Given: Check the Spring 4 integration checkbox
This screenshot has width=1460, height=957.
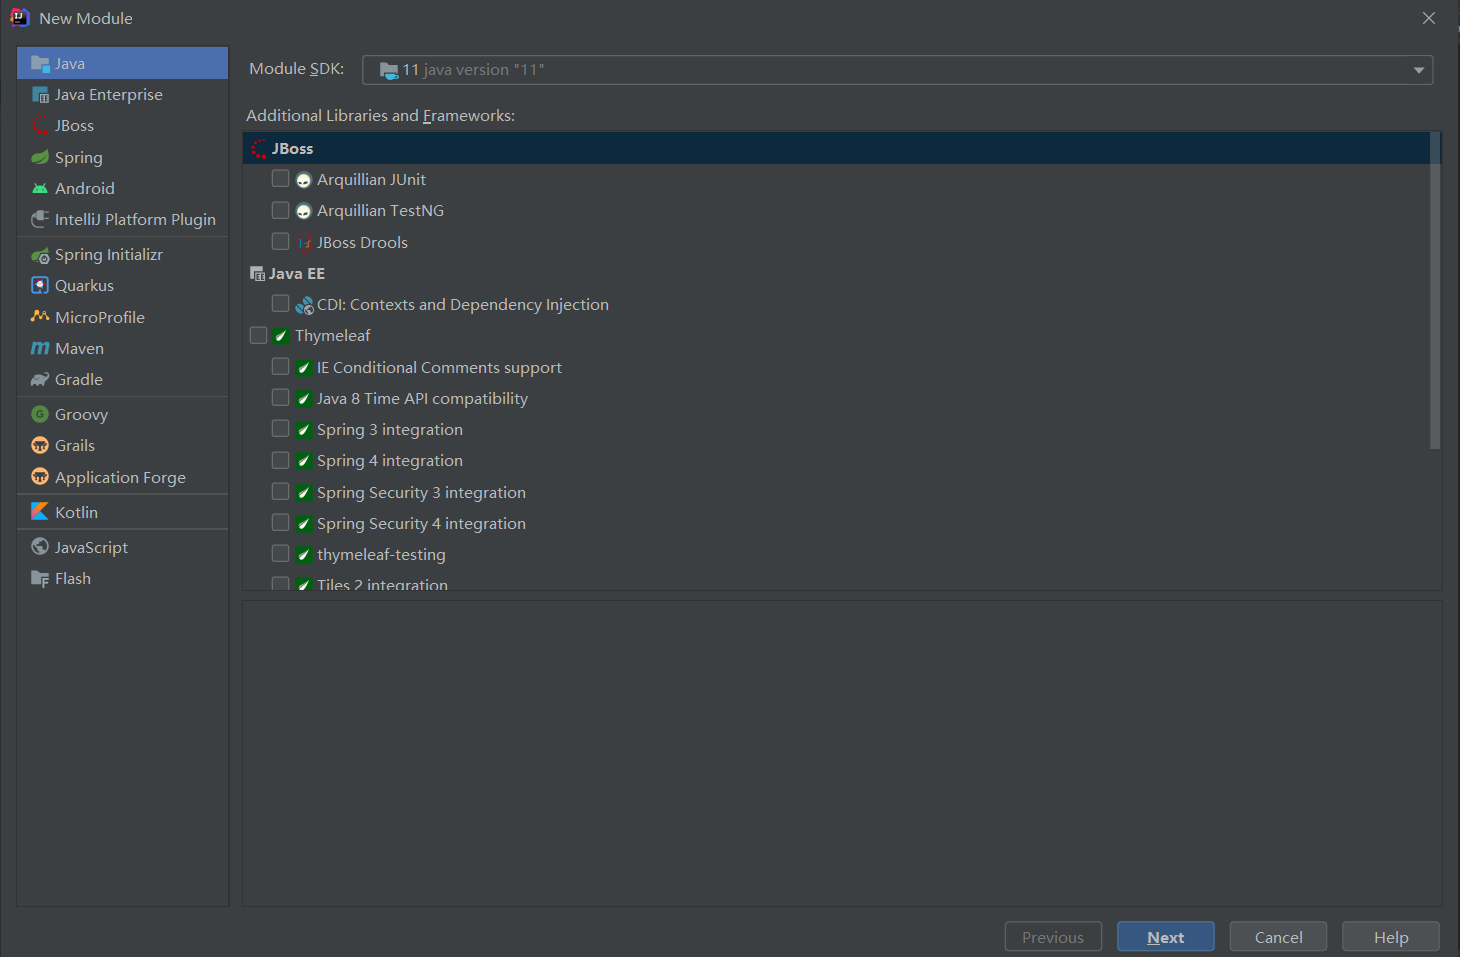Looking at the screenshot, I should pos(281,460).
